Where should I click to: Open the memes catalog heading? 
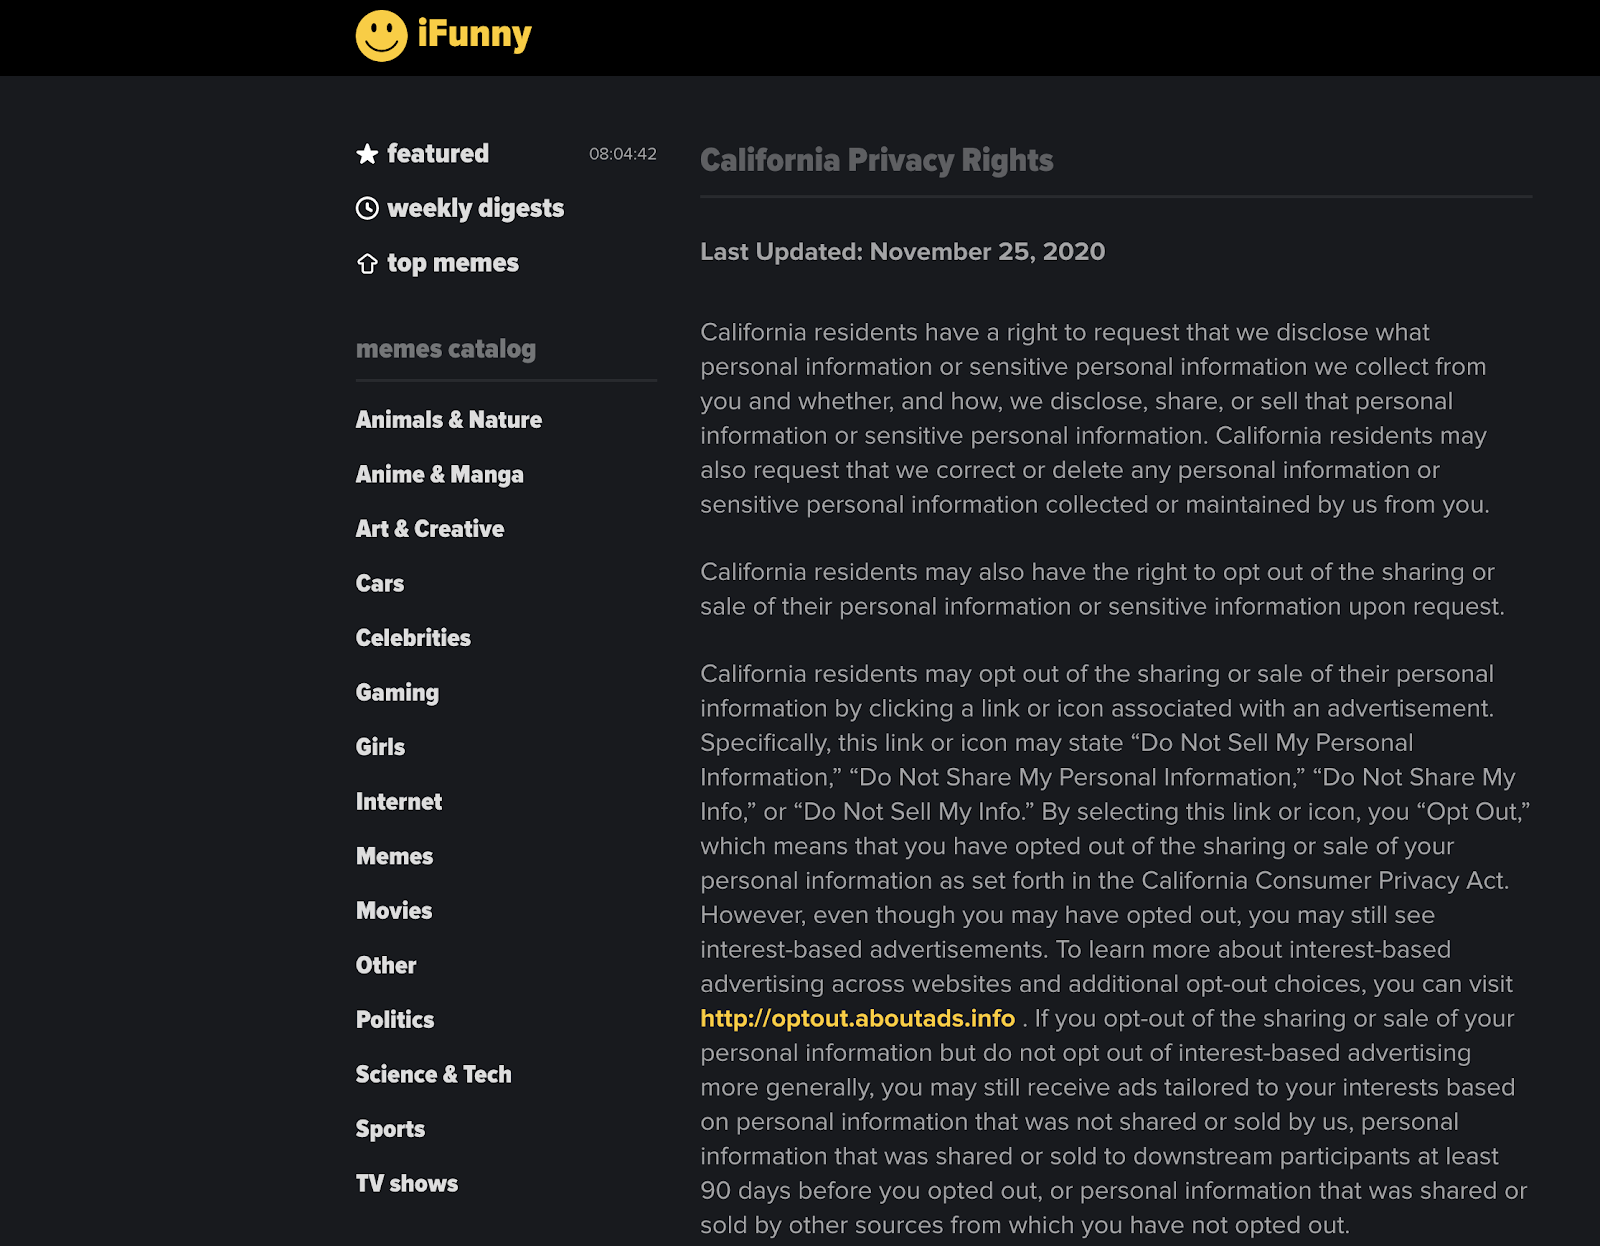[x=445, y=349]
